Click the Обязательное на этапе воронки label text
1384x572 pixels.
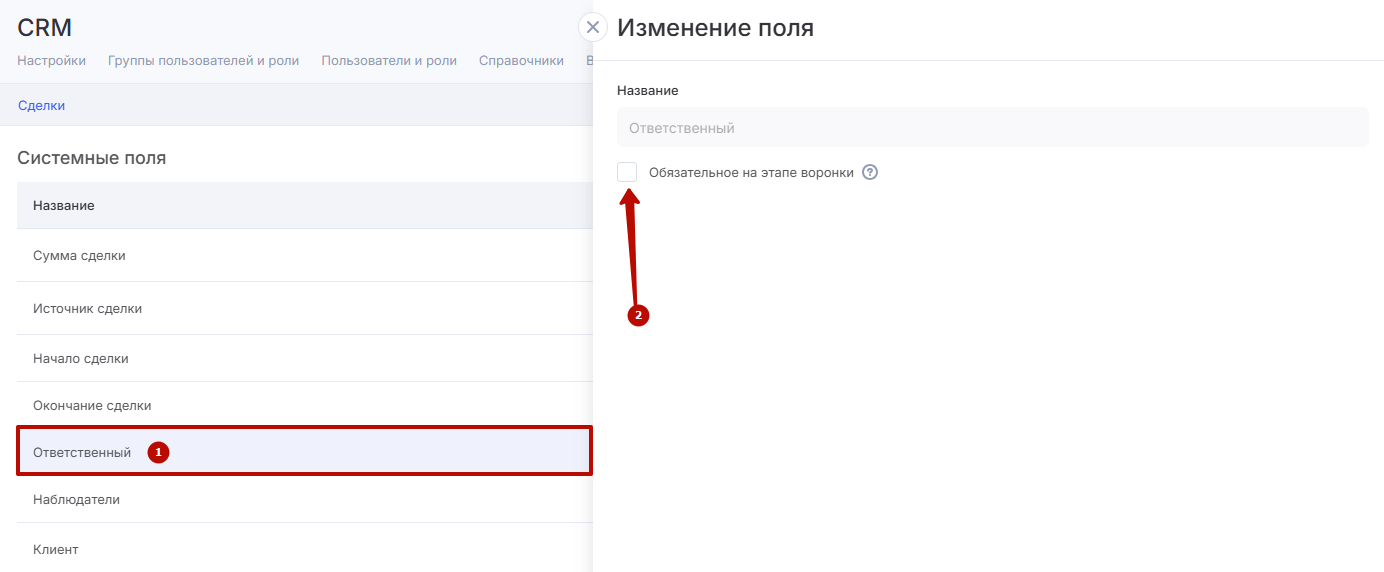pyautogui.click(x=751, y=172)
